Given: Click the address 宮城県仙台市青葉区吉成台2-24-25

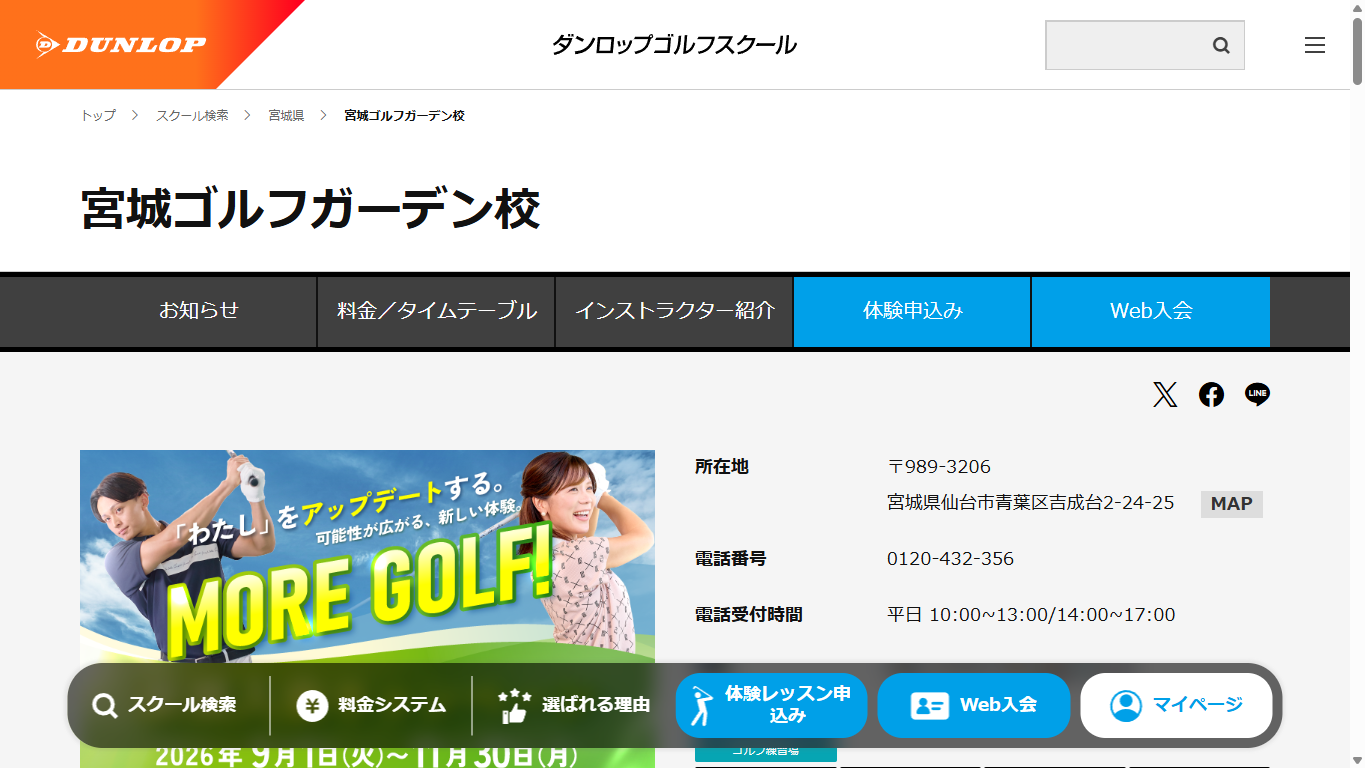Looking at the screenshot, I should [1031, 503].
